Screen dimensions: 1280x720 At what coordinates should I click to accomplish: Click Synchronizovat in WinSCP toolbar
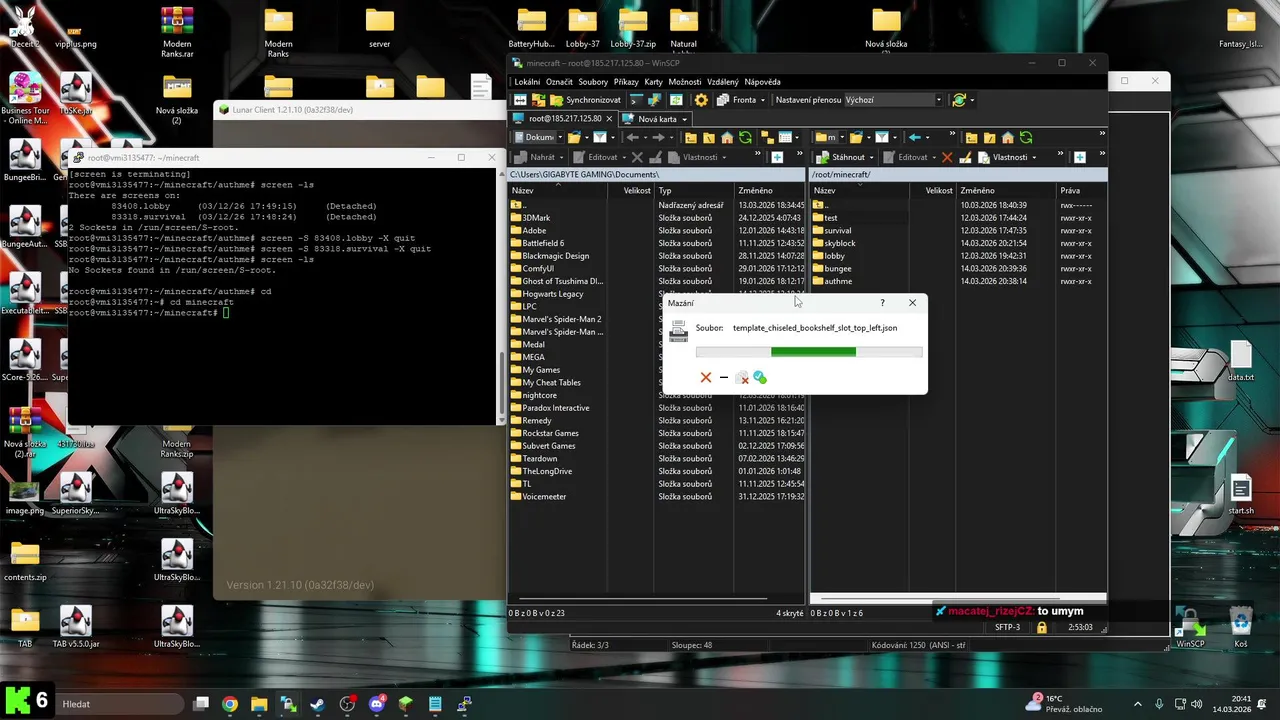pos(585,100)
